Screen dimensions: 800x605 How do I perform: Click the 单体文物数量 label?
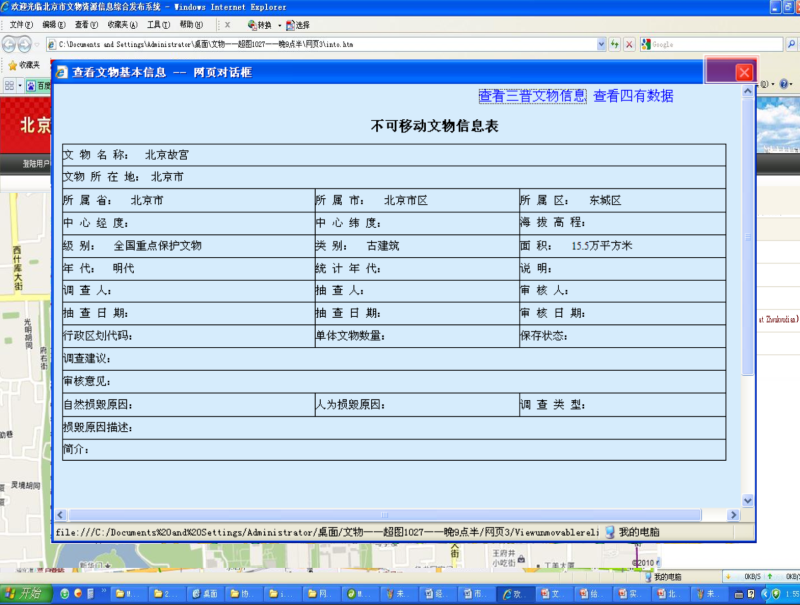click(350, 336)
